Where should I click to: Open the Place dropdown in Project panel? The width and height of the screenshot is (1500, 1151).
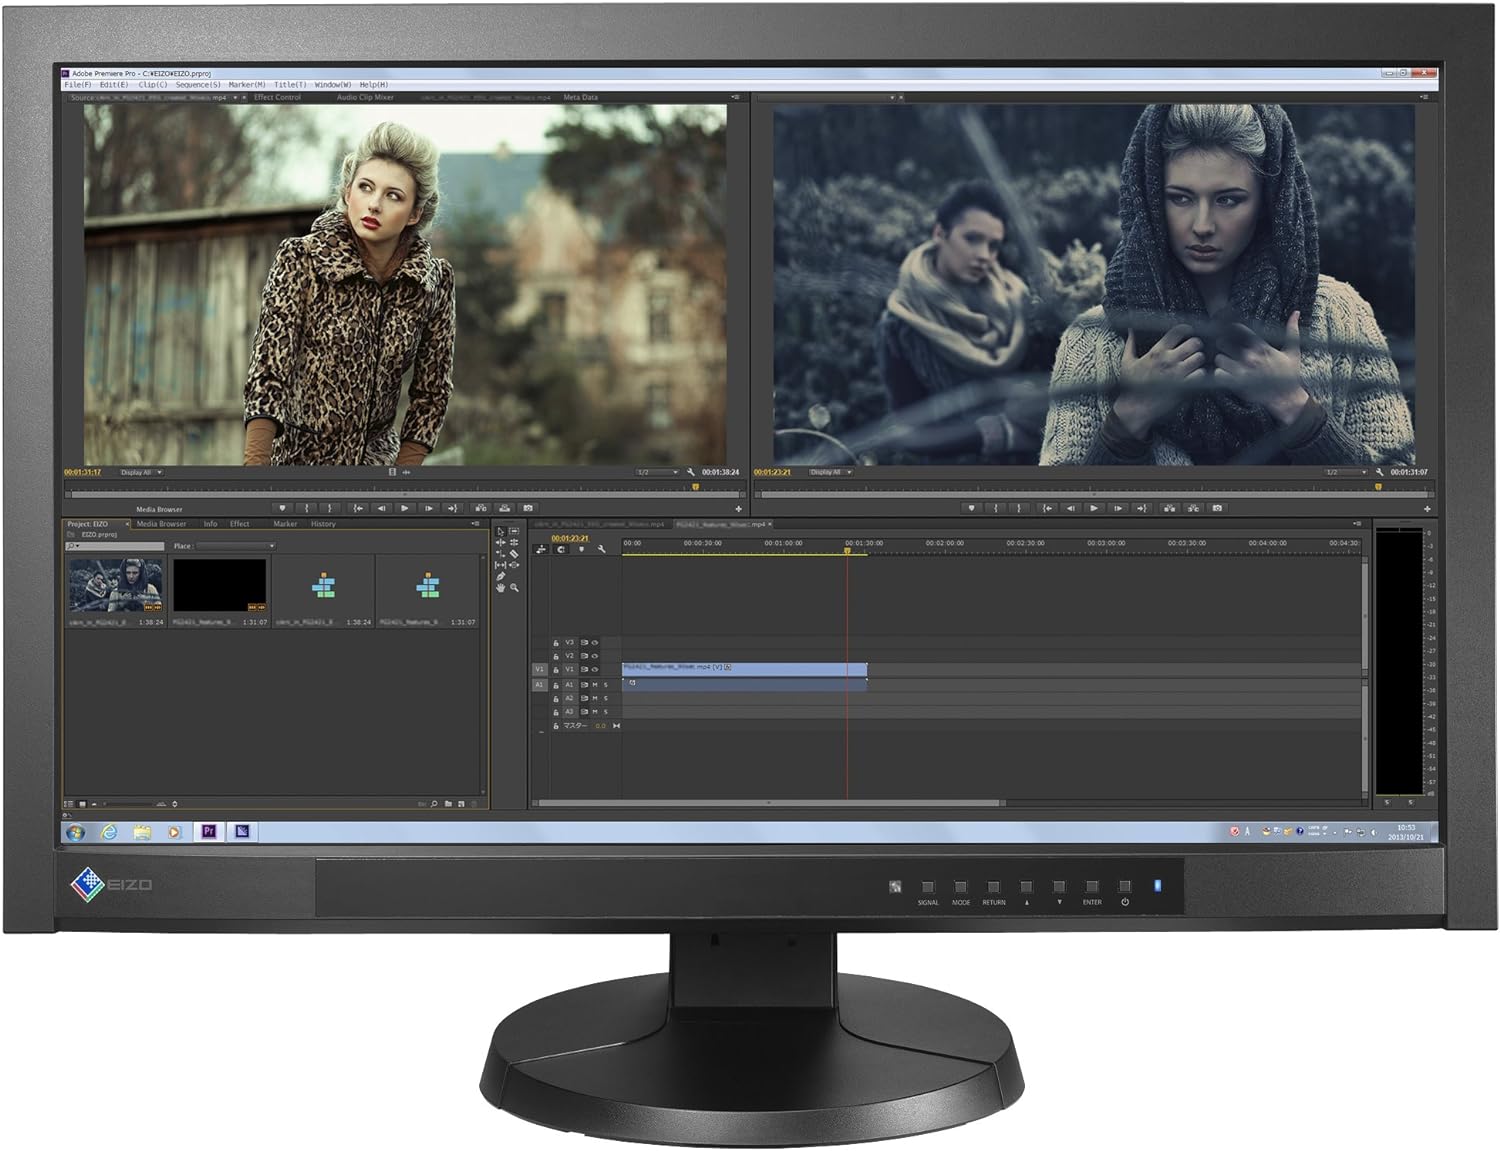tap(236, 546)
